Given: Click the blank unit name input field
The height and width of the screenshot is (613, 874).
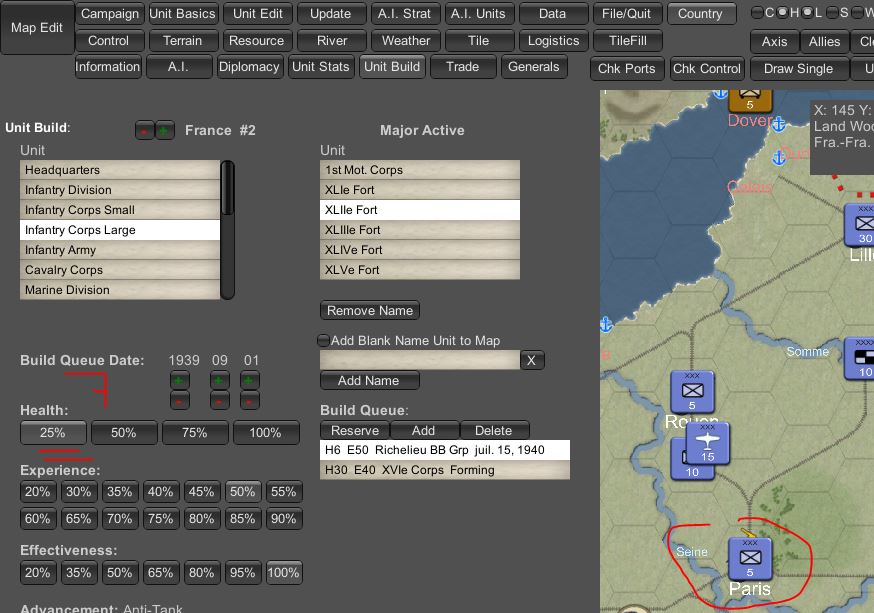Looking at the screenshot, I should click(x=420, y=361).
